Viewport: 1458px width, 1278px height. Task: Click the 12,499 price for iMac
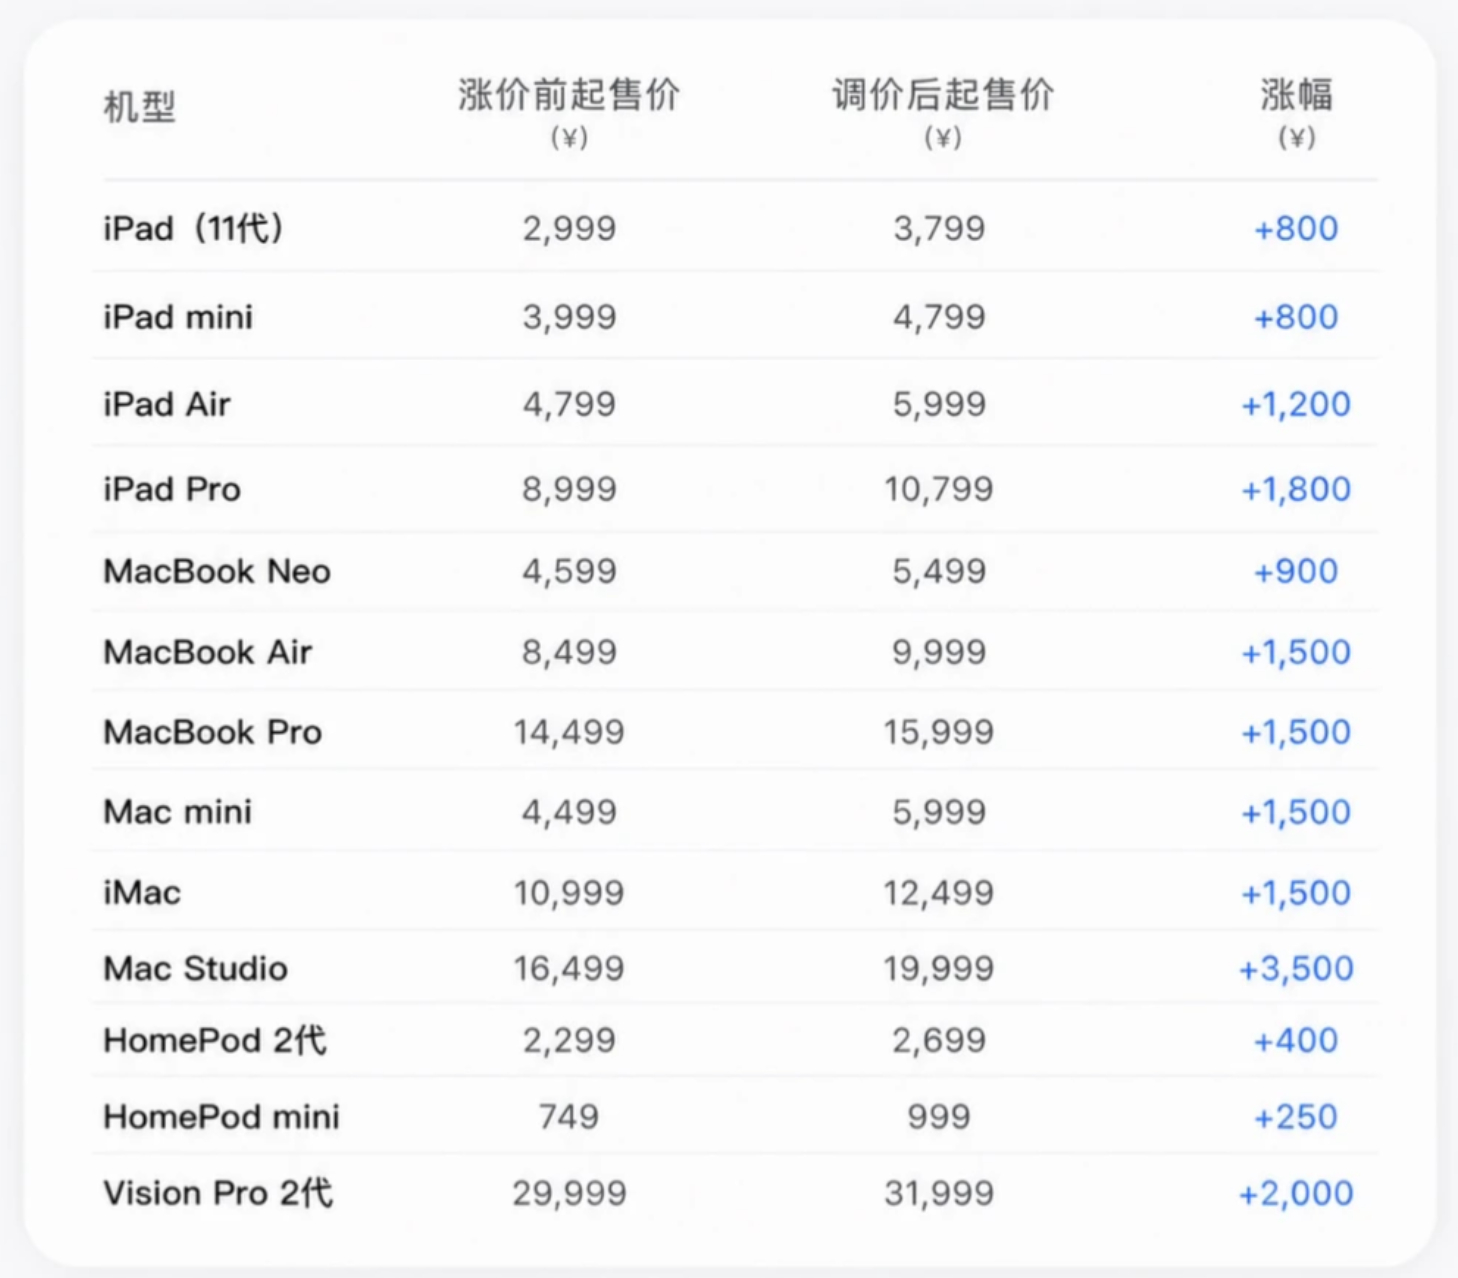click(939, 892)
